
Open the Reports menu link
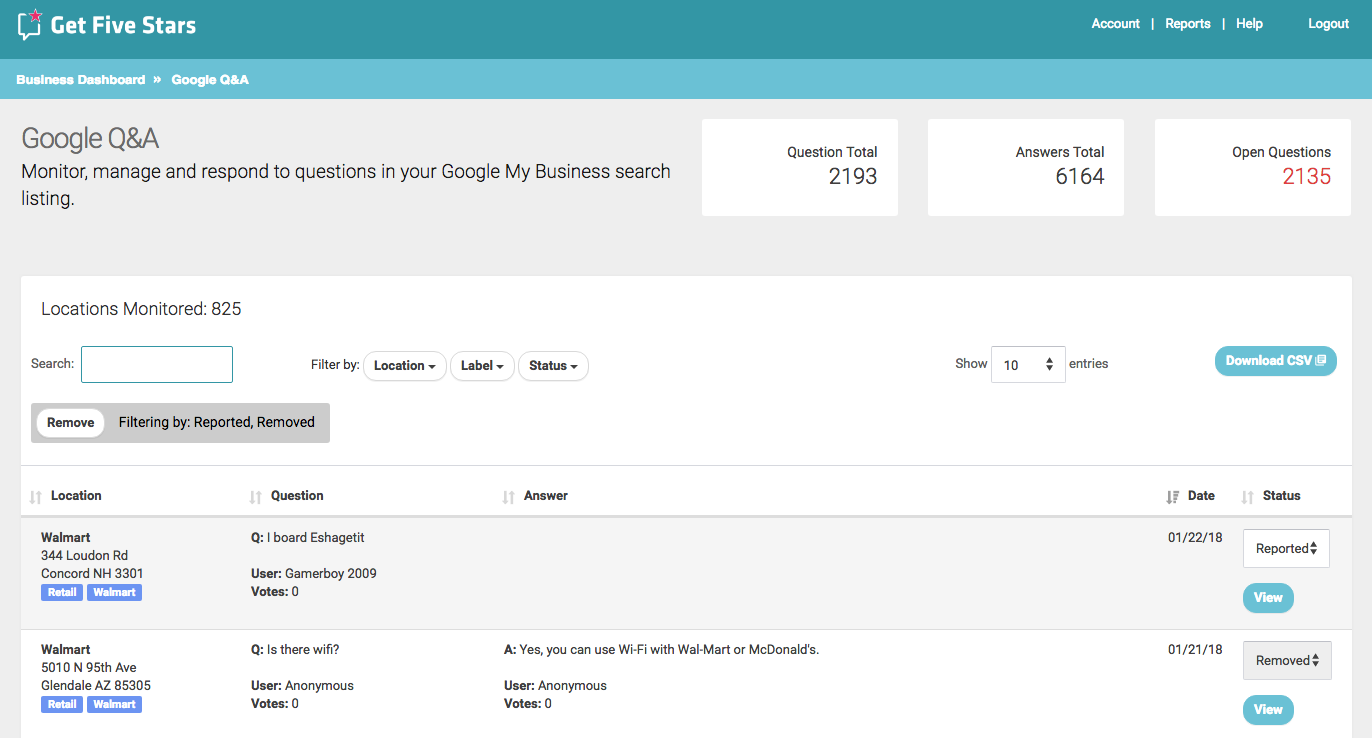pos(1187,24)
